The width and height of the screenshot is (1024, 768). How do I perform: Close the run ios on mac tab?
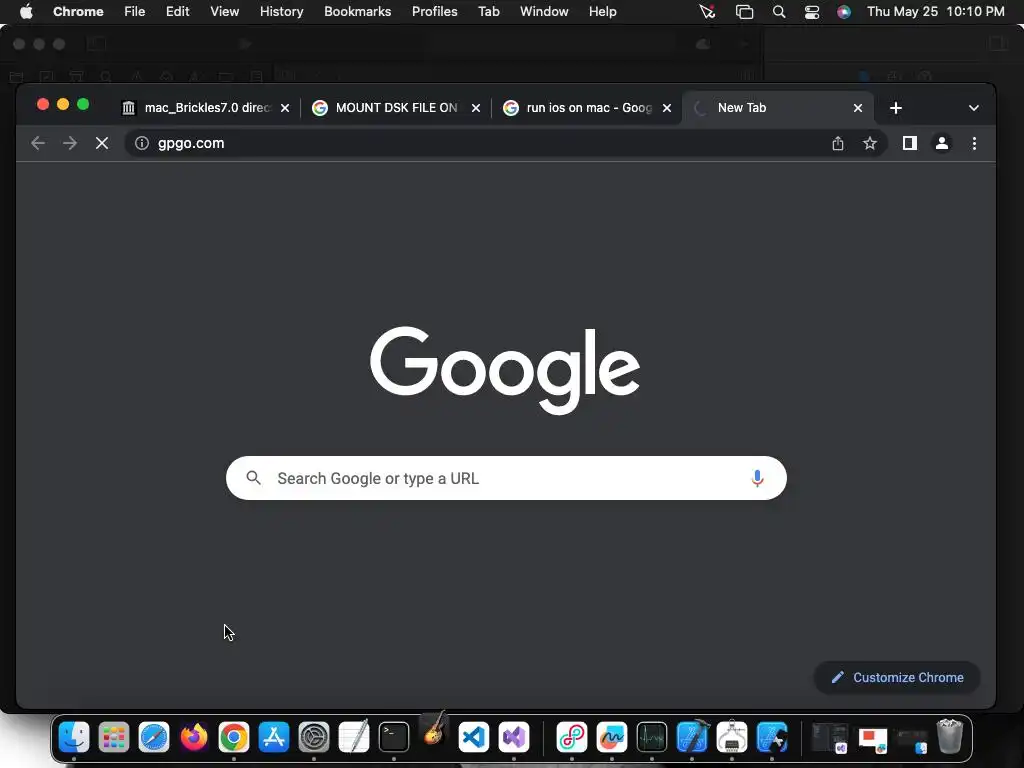pyautogui.click(x=667, y=108)
